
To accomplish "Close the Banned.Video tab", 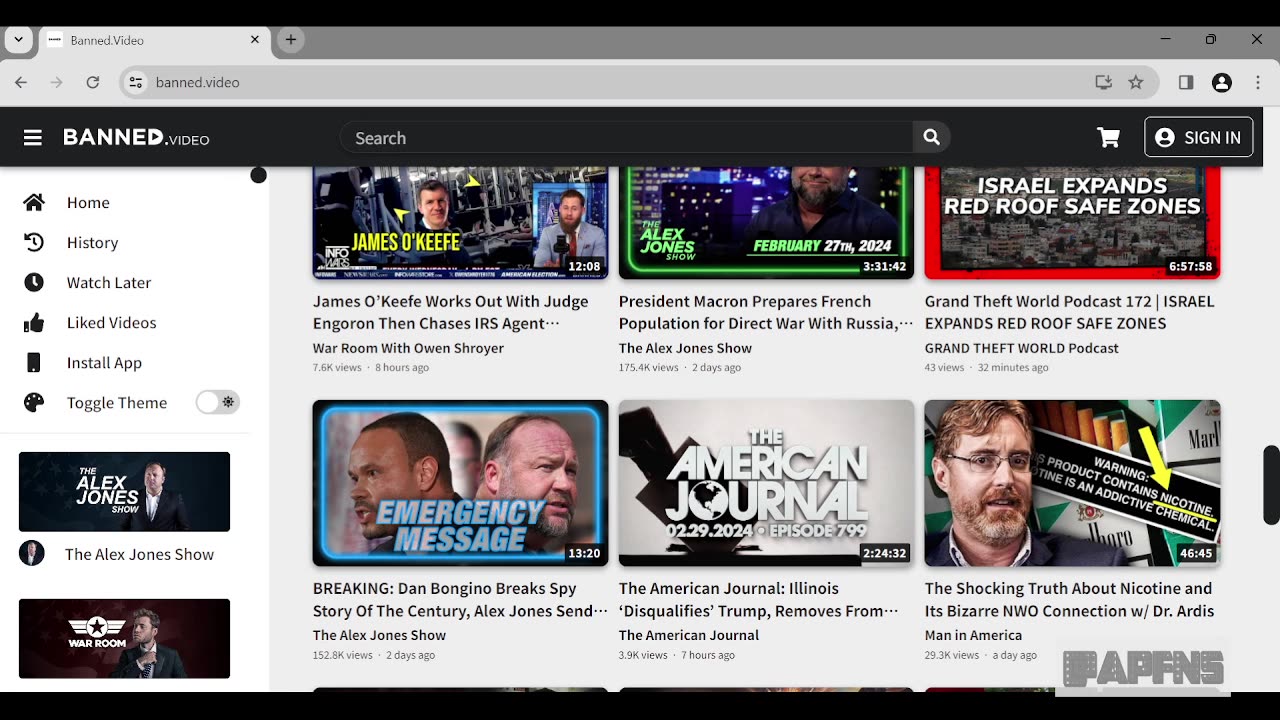I will pyautogui.click(x=255, y=40).
